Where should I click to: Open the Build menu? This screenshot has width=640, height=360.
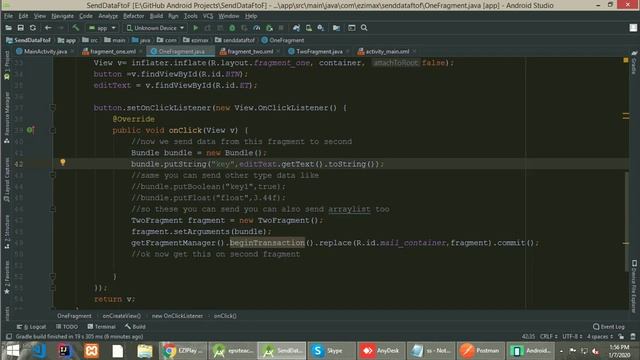coord(156,16)
